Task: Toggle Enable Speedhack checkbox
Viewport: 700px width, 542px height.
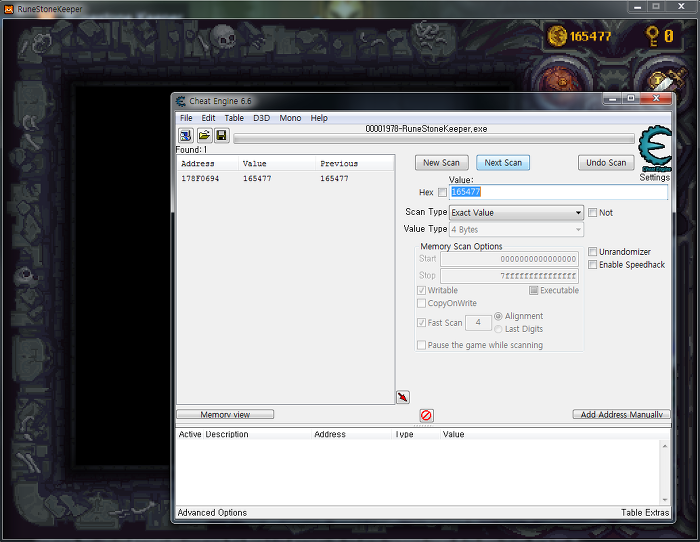Action: [x=592, y=265]
